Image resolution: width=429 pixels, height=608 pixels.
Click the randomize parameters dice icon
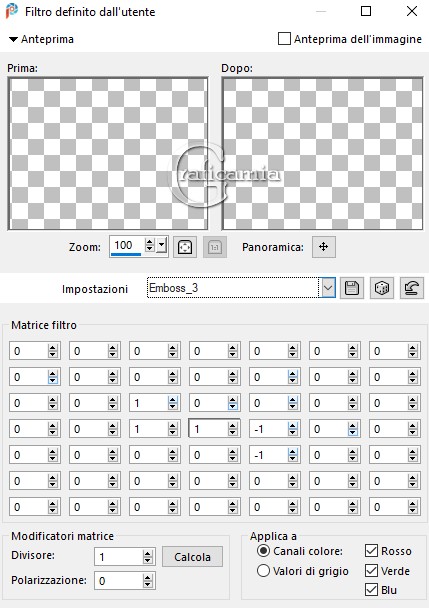click(x=382, y=288)
